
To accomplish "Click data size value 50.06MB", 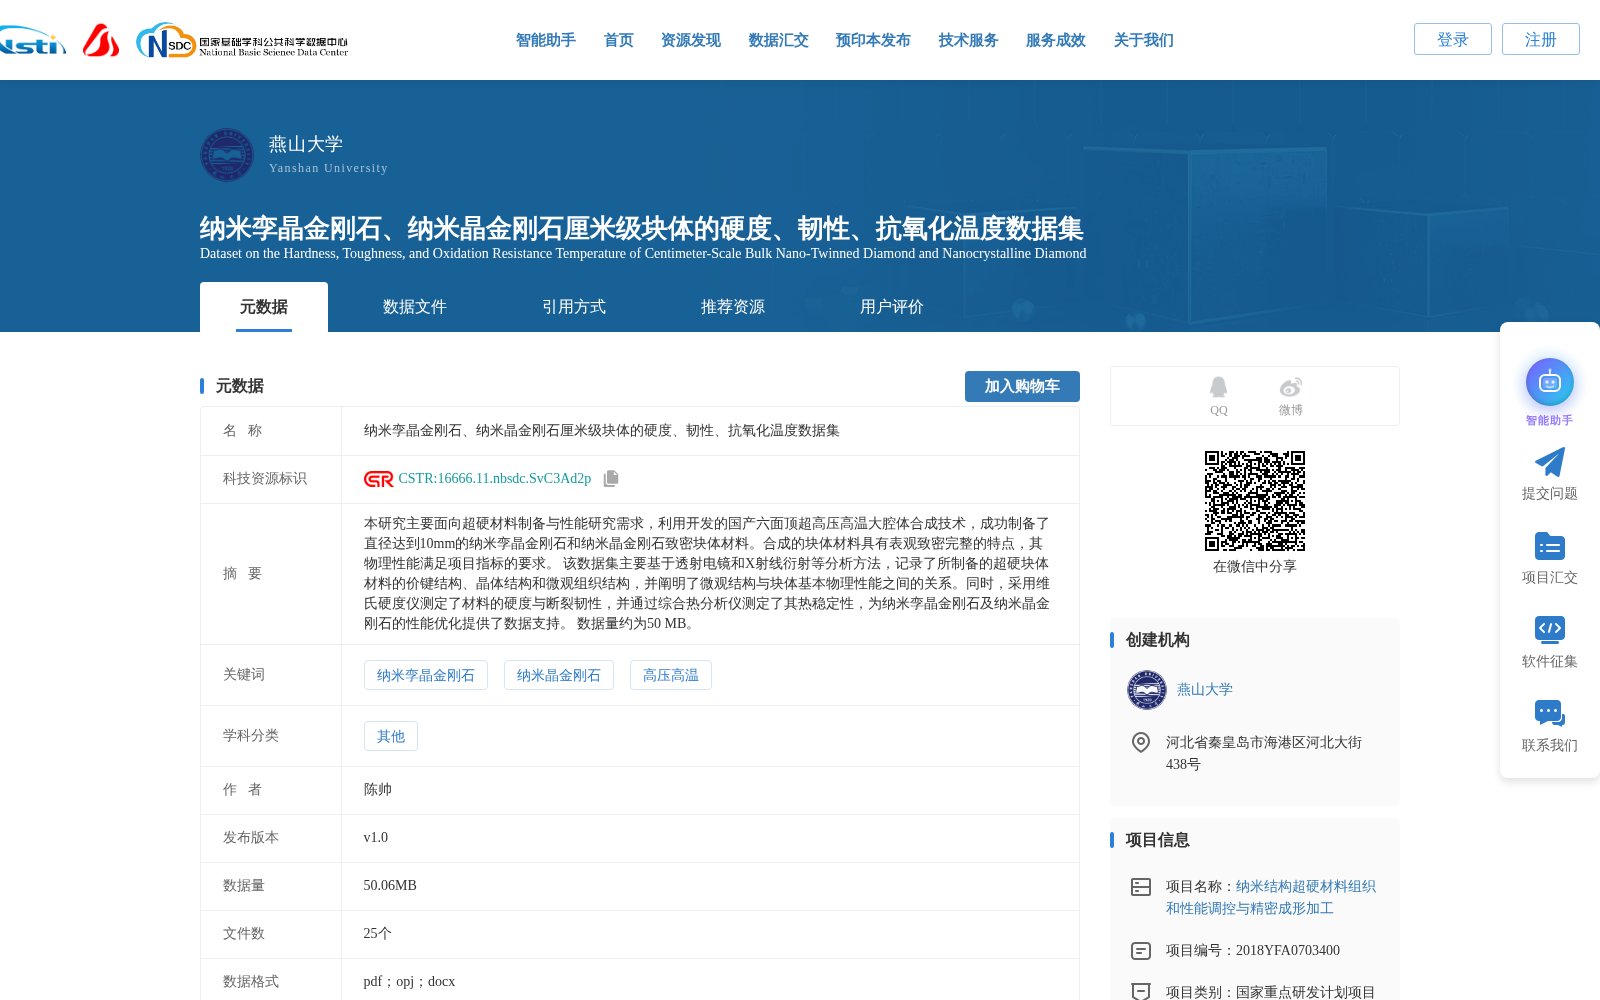I will tap(390, 886).
